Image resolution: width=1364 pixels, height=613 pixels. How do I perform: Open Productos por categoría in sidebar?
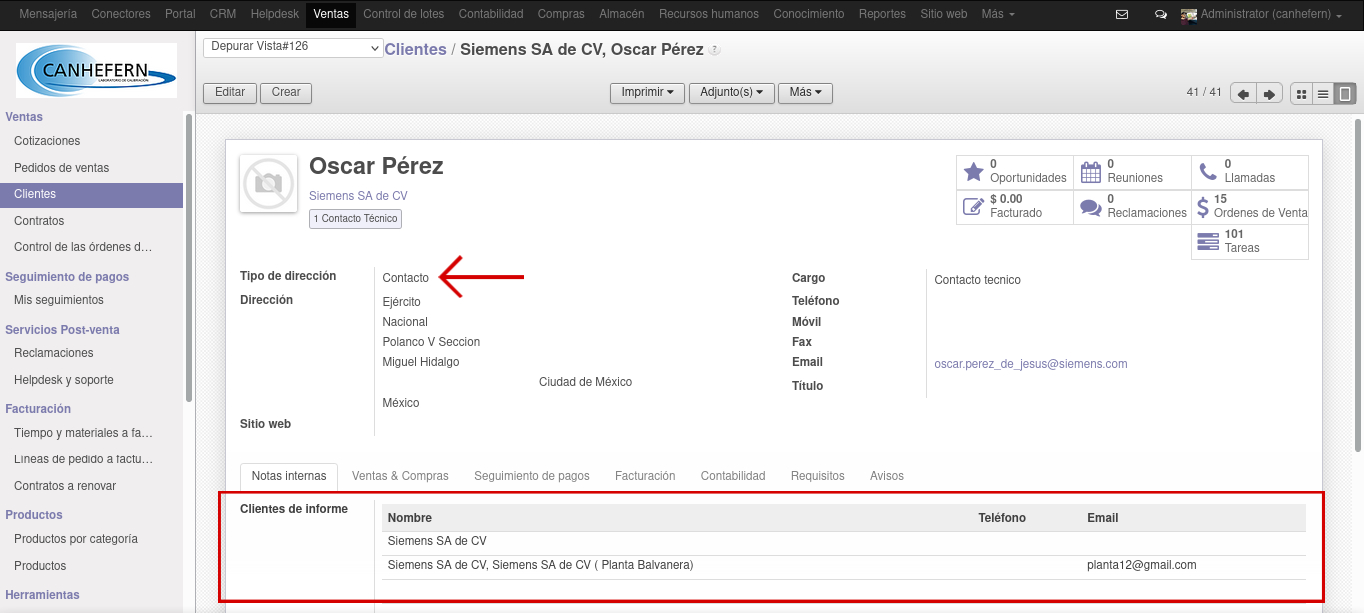point(76,539)
